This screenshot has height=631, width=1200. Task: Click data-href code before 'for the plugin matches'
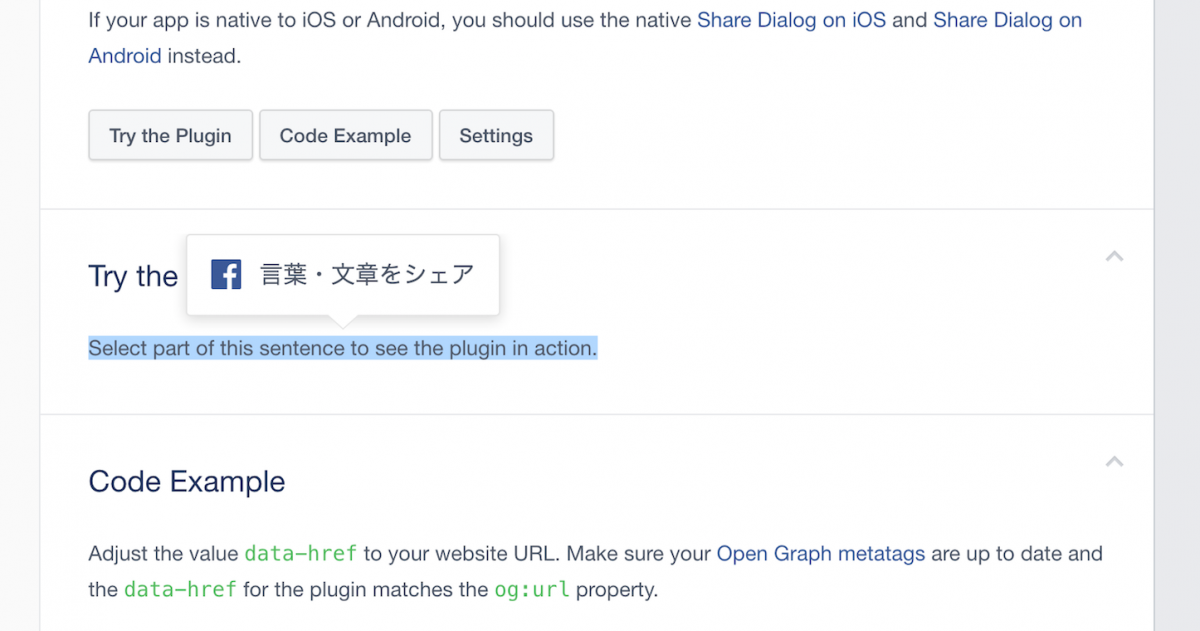[180, 589]
